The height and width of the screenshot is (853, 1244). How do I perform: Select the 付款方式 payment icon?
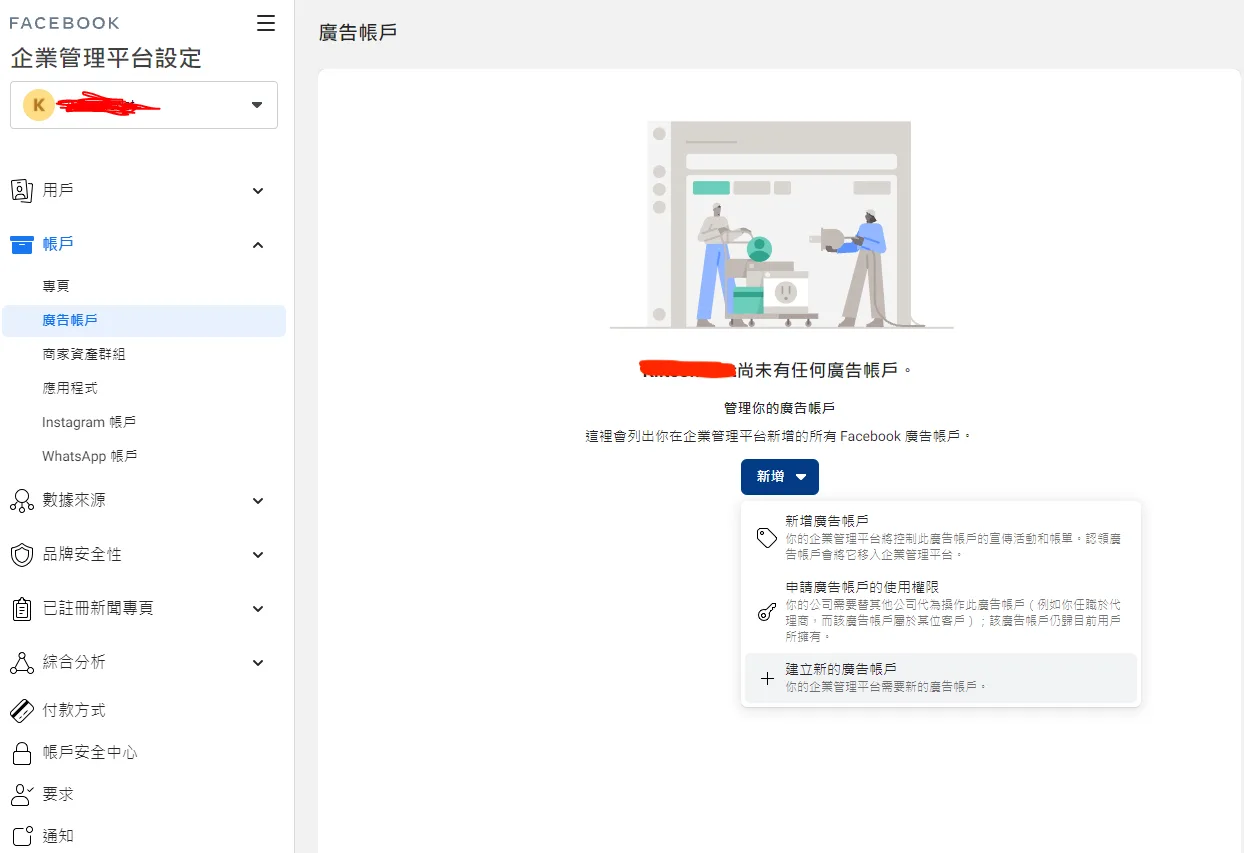(21, 710)
